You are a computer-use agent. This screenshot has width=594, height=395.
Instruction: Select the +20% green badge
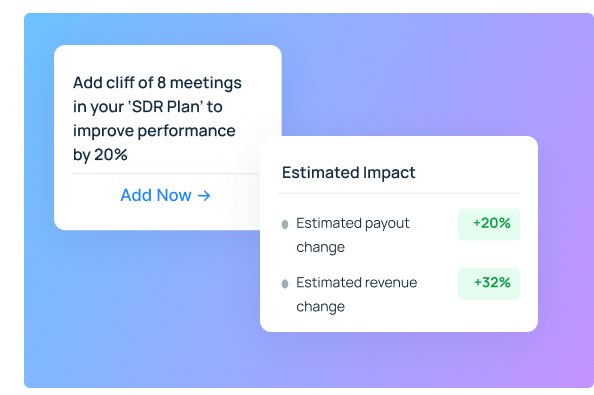point(489,224)
